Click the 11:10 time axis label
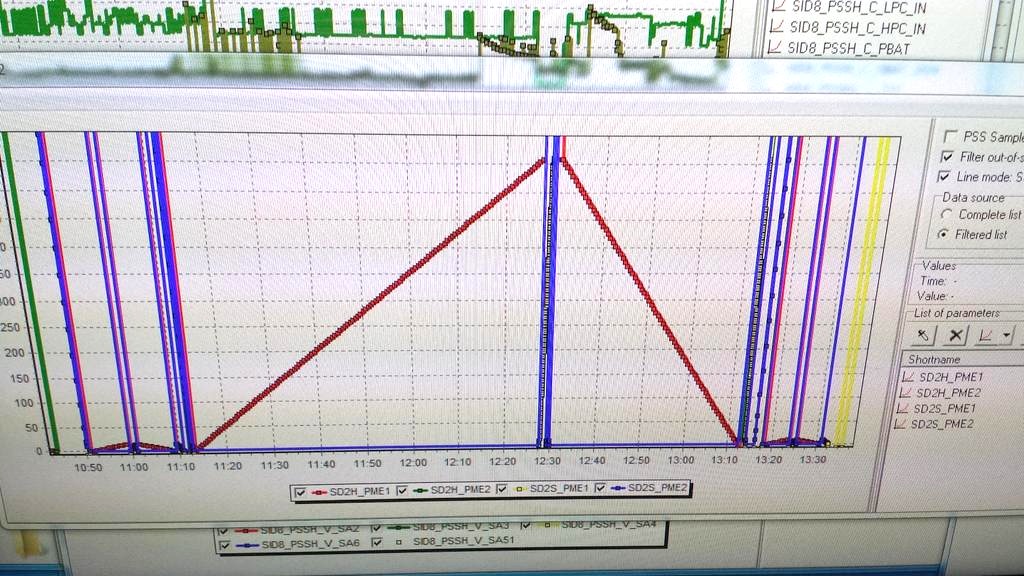This screenshot has width=1024, height=576. point(181,466)
